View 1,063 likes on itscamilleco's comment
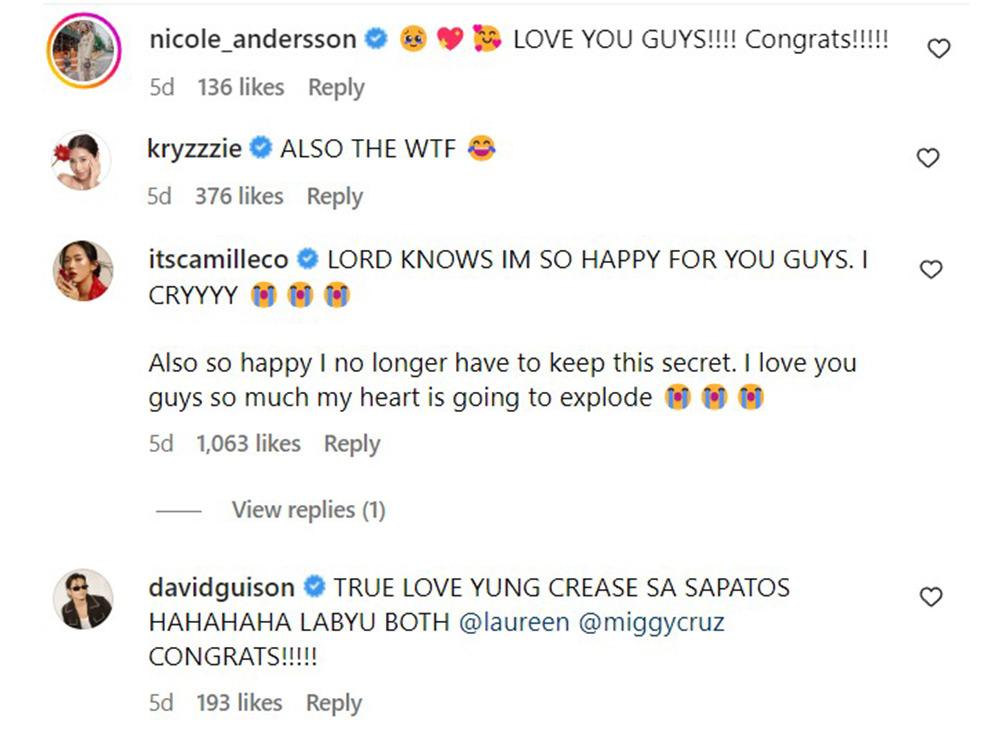1000x750 pixels. point(248,443)
